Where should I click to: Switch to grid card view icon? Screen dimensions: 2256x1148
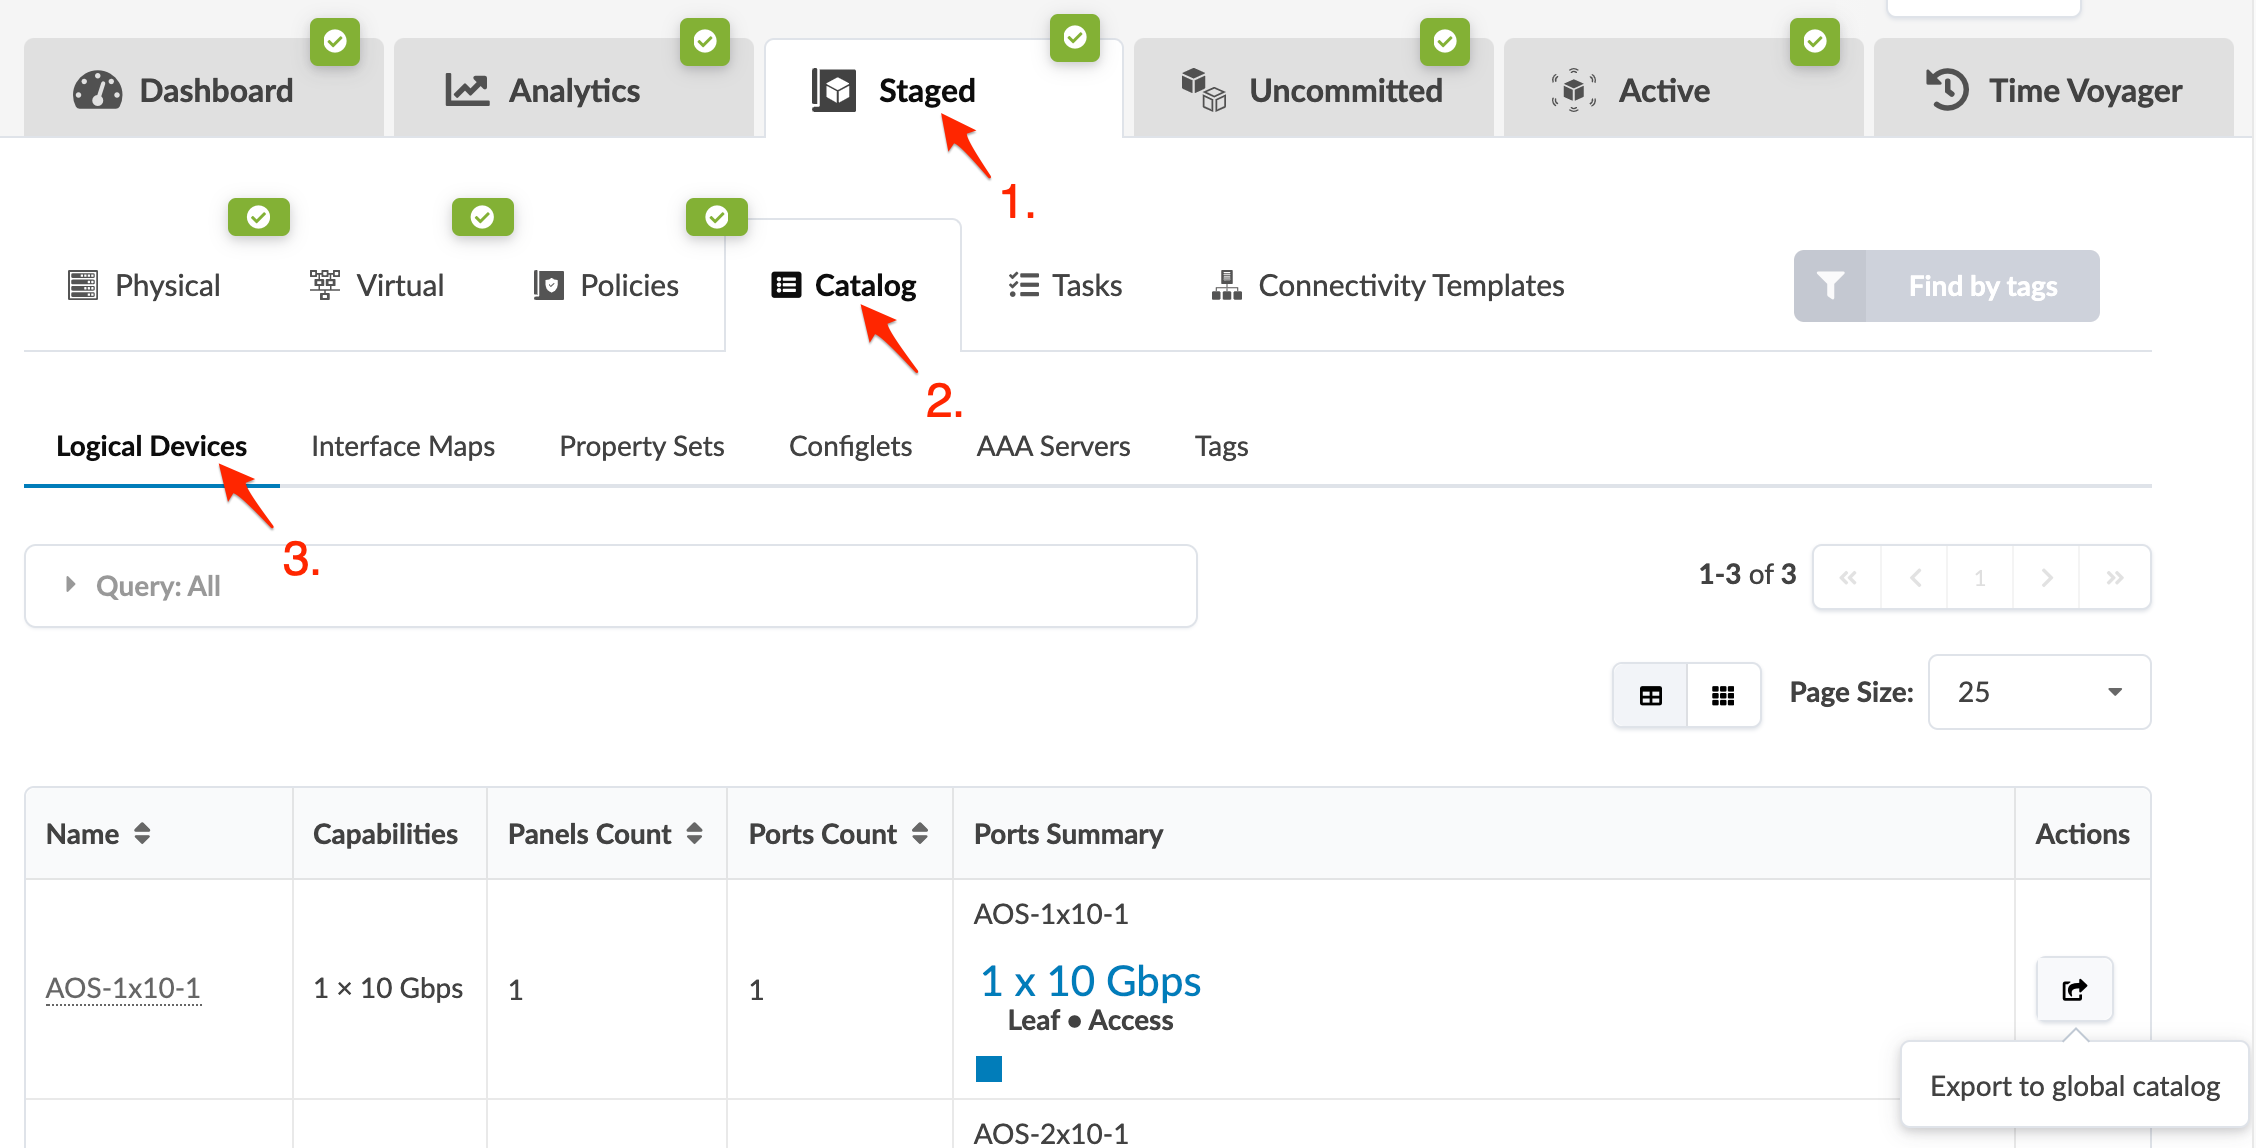1722,695
